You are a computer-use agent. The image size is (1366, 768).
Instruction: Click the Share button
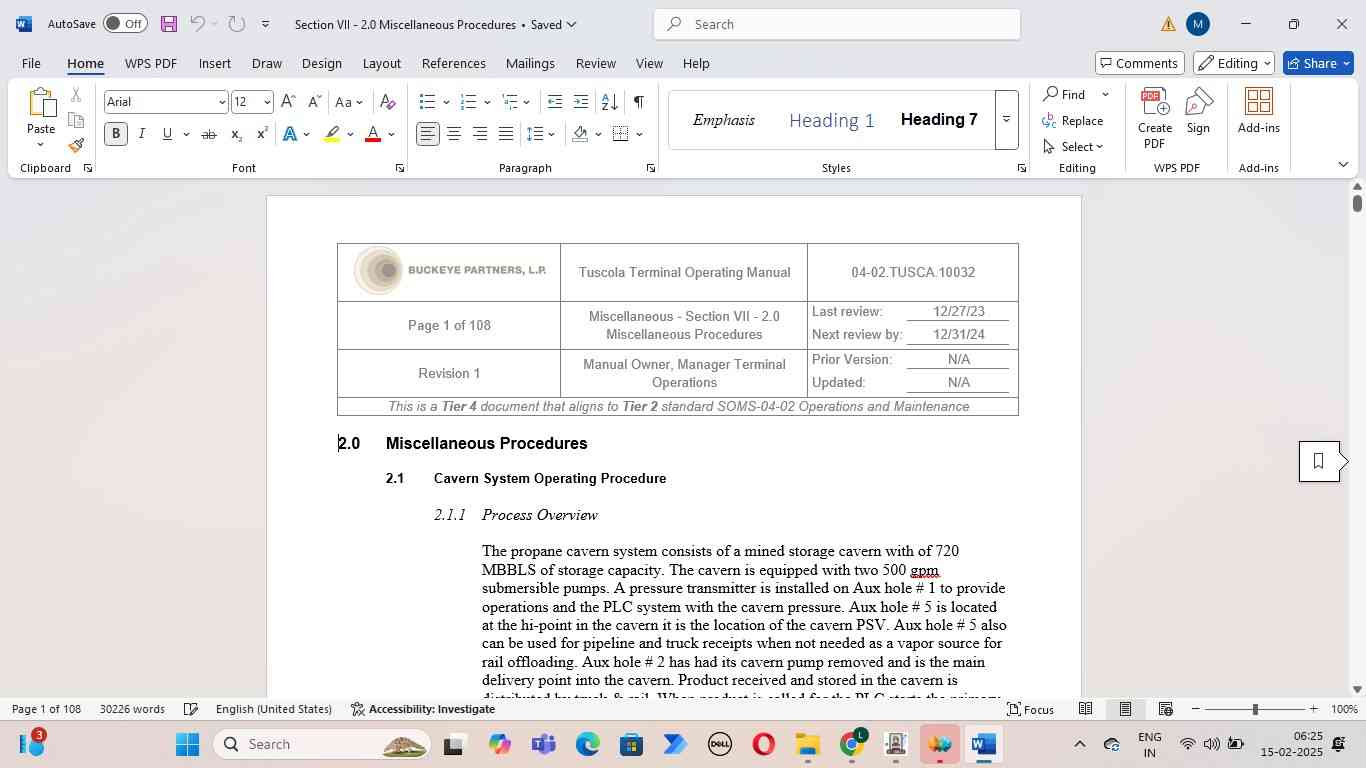(1318, 63)
